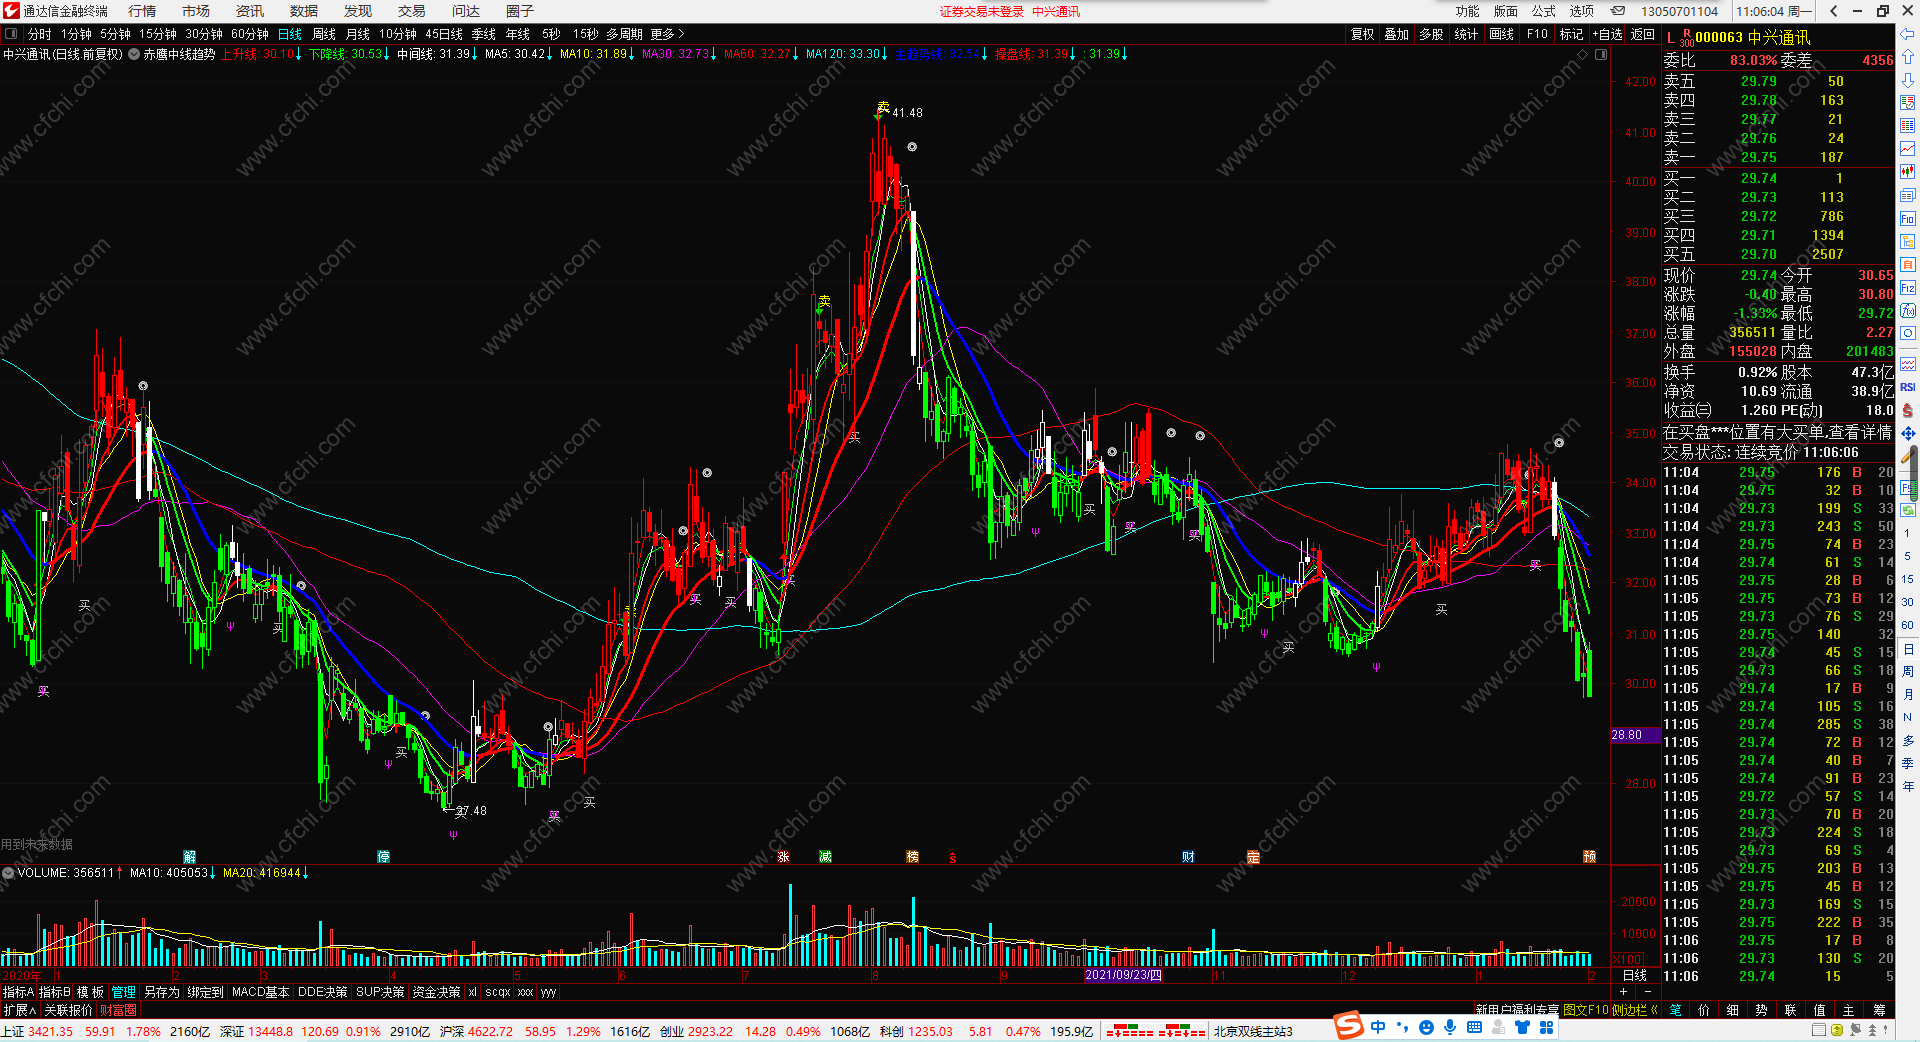Click 北京双线主站3 server status
Image resolution: width=1920 pixels, height=1042 pixels.
pos(1253,1031)
